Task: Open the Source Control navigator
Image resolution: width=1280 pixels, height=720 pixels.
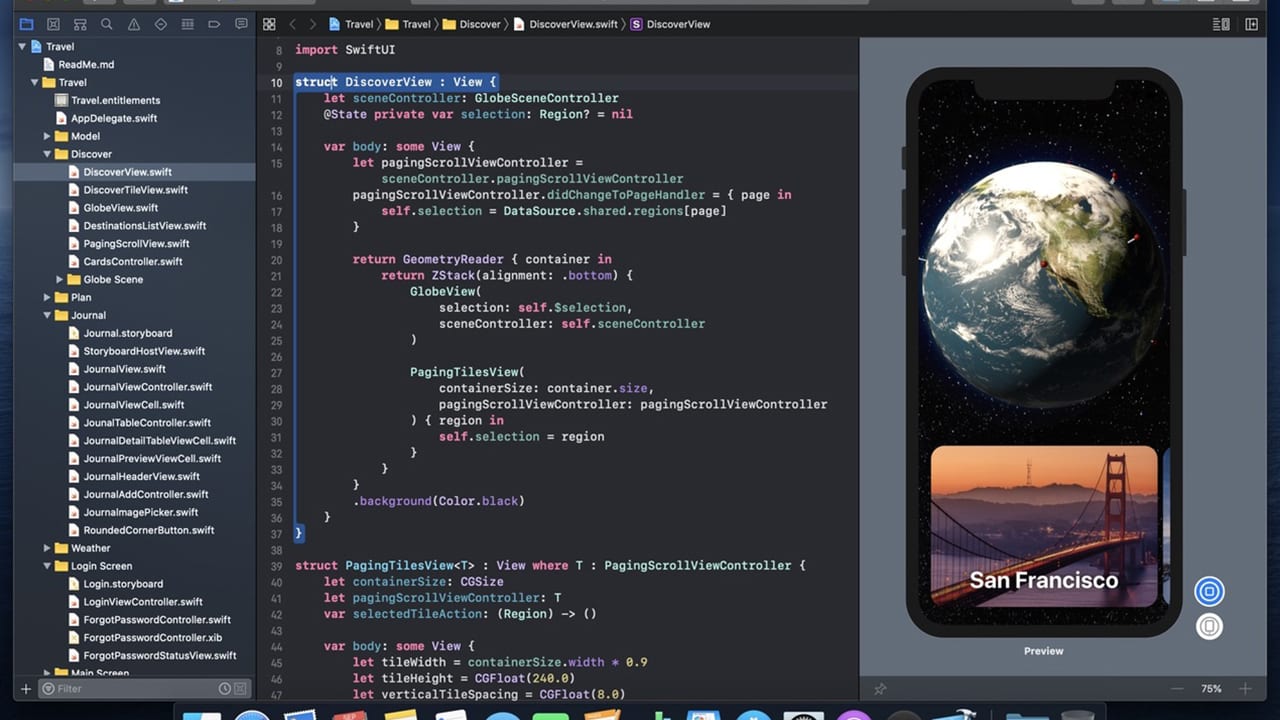Action: click(x=53, y=24)
